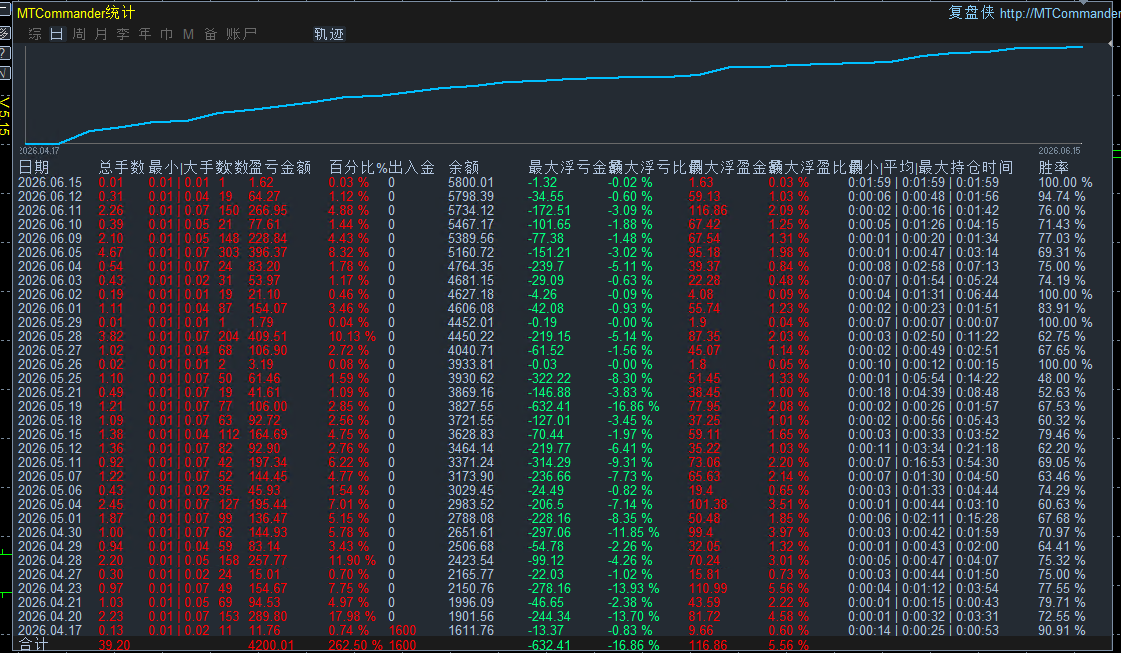This screenshot has height=654, width=1121.
Task: Click the help question-mark button on left edge
Action: [x=4, y=53]
